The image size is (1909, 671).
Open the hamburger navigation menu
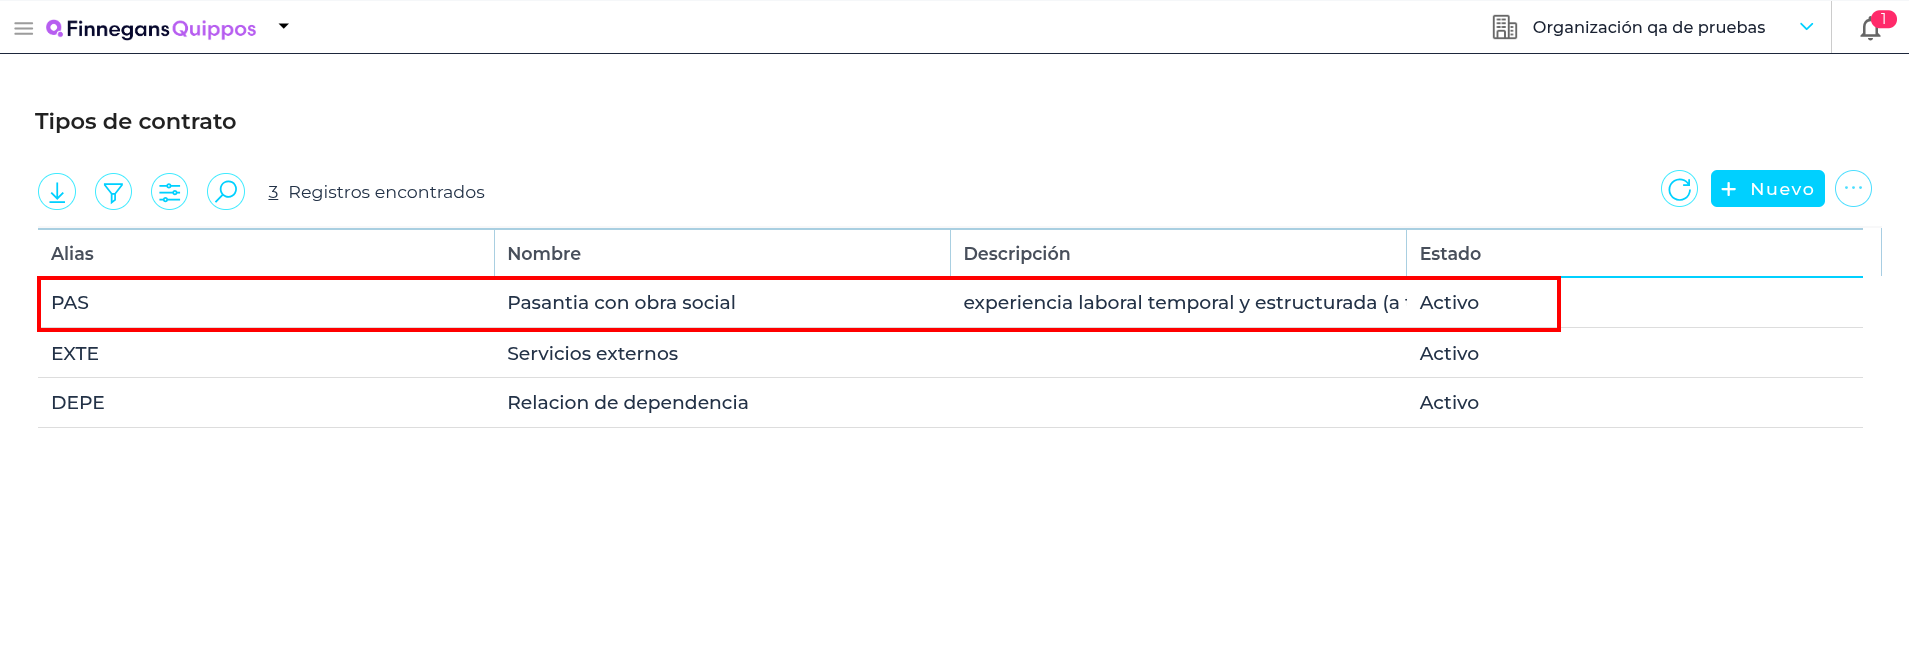[x=24, y=28]
